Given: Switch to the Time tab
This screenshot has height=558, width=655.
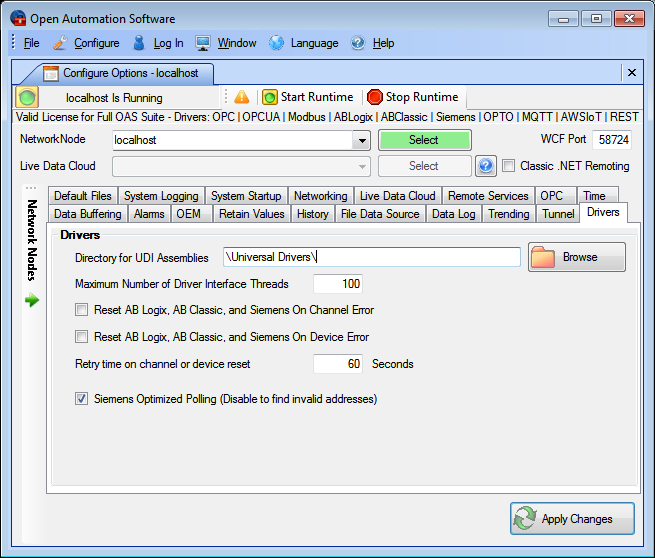Looking at the screenshot, I should pos(597,195).
